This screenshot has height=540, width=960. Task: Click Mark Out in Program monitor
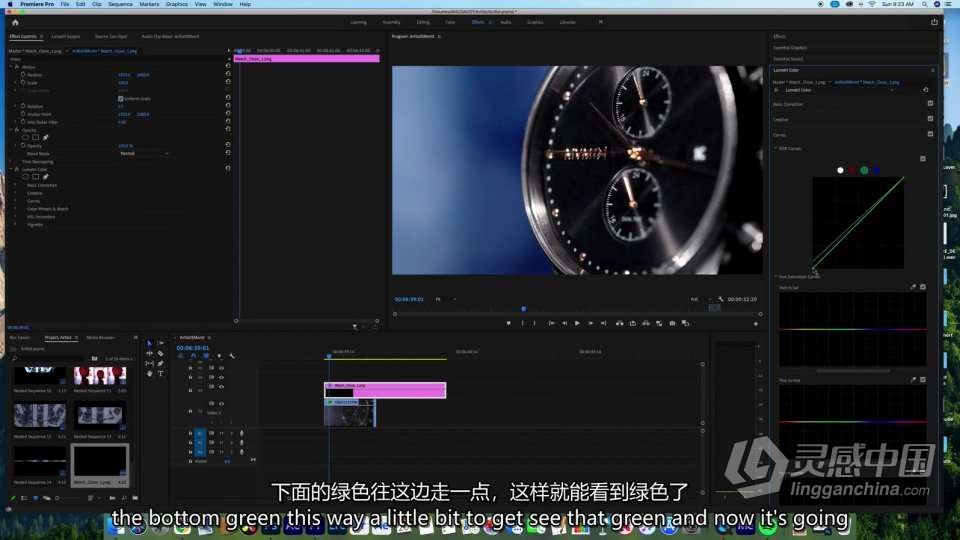(x=534, y=323)
